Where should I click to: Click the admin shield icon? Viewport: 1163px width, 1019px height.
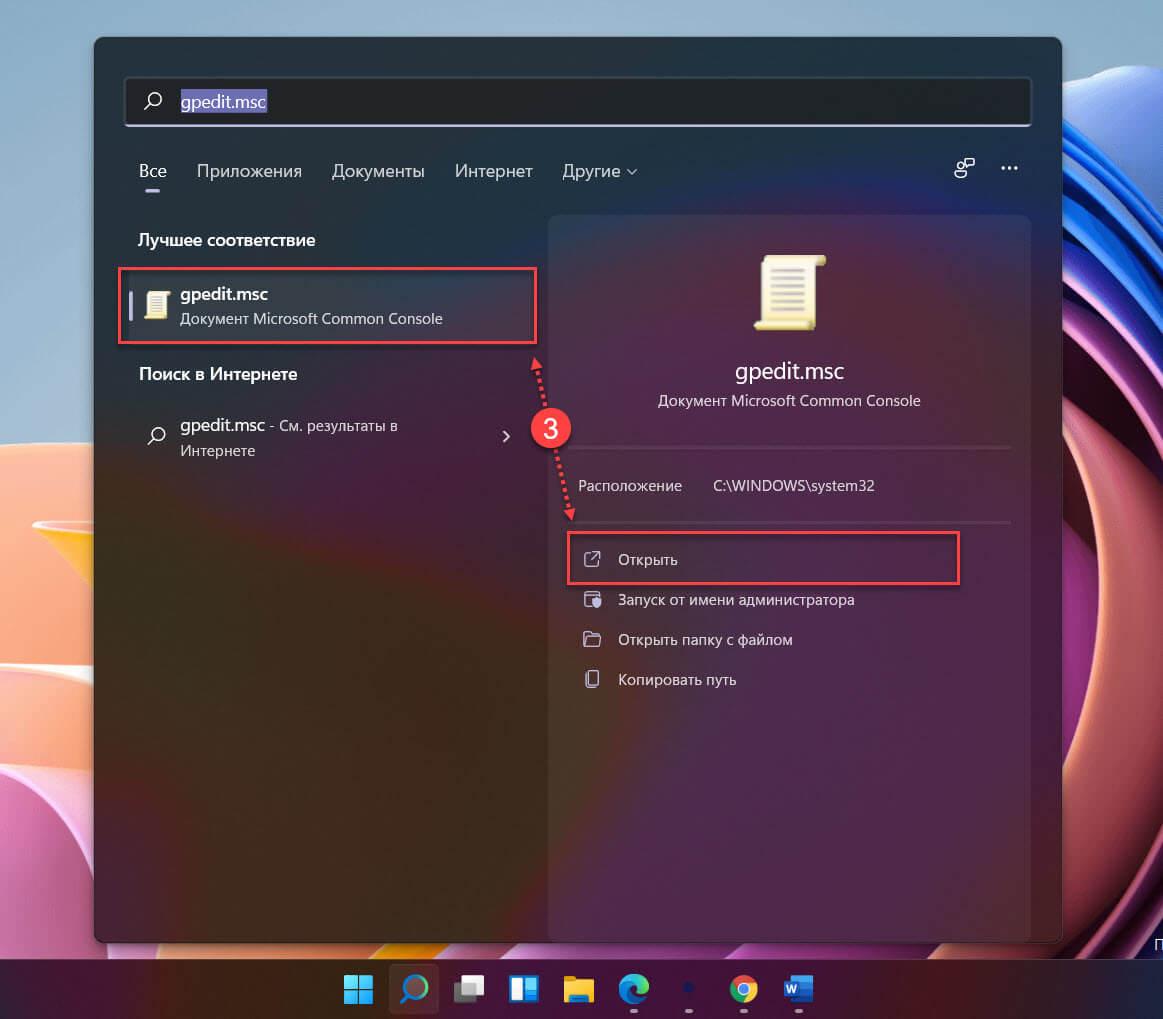click(592, 599)
